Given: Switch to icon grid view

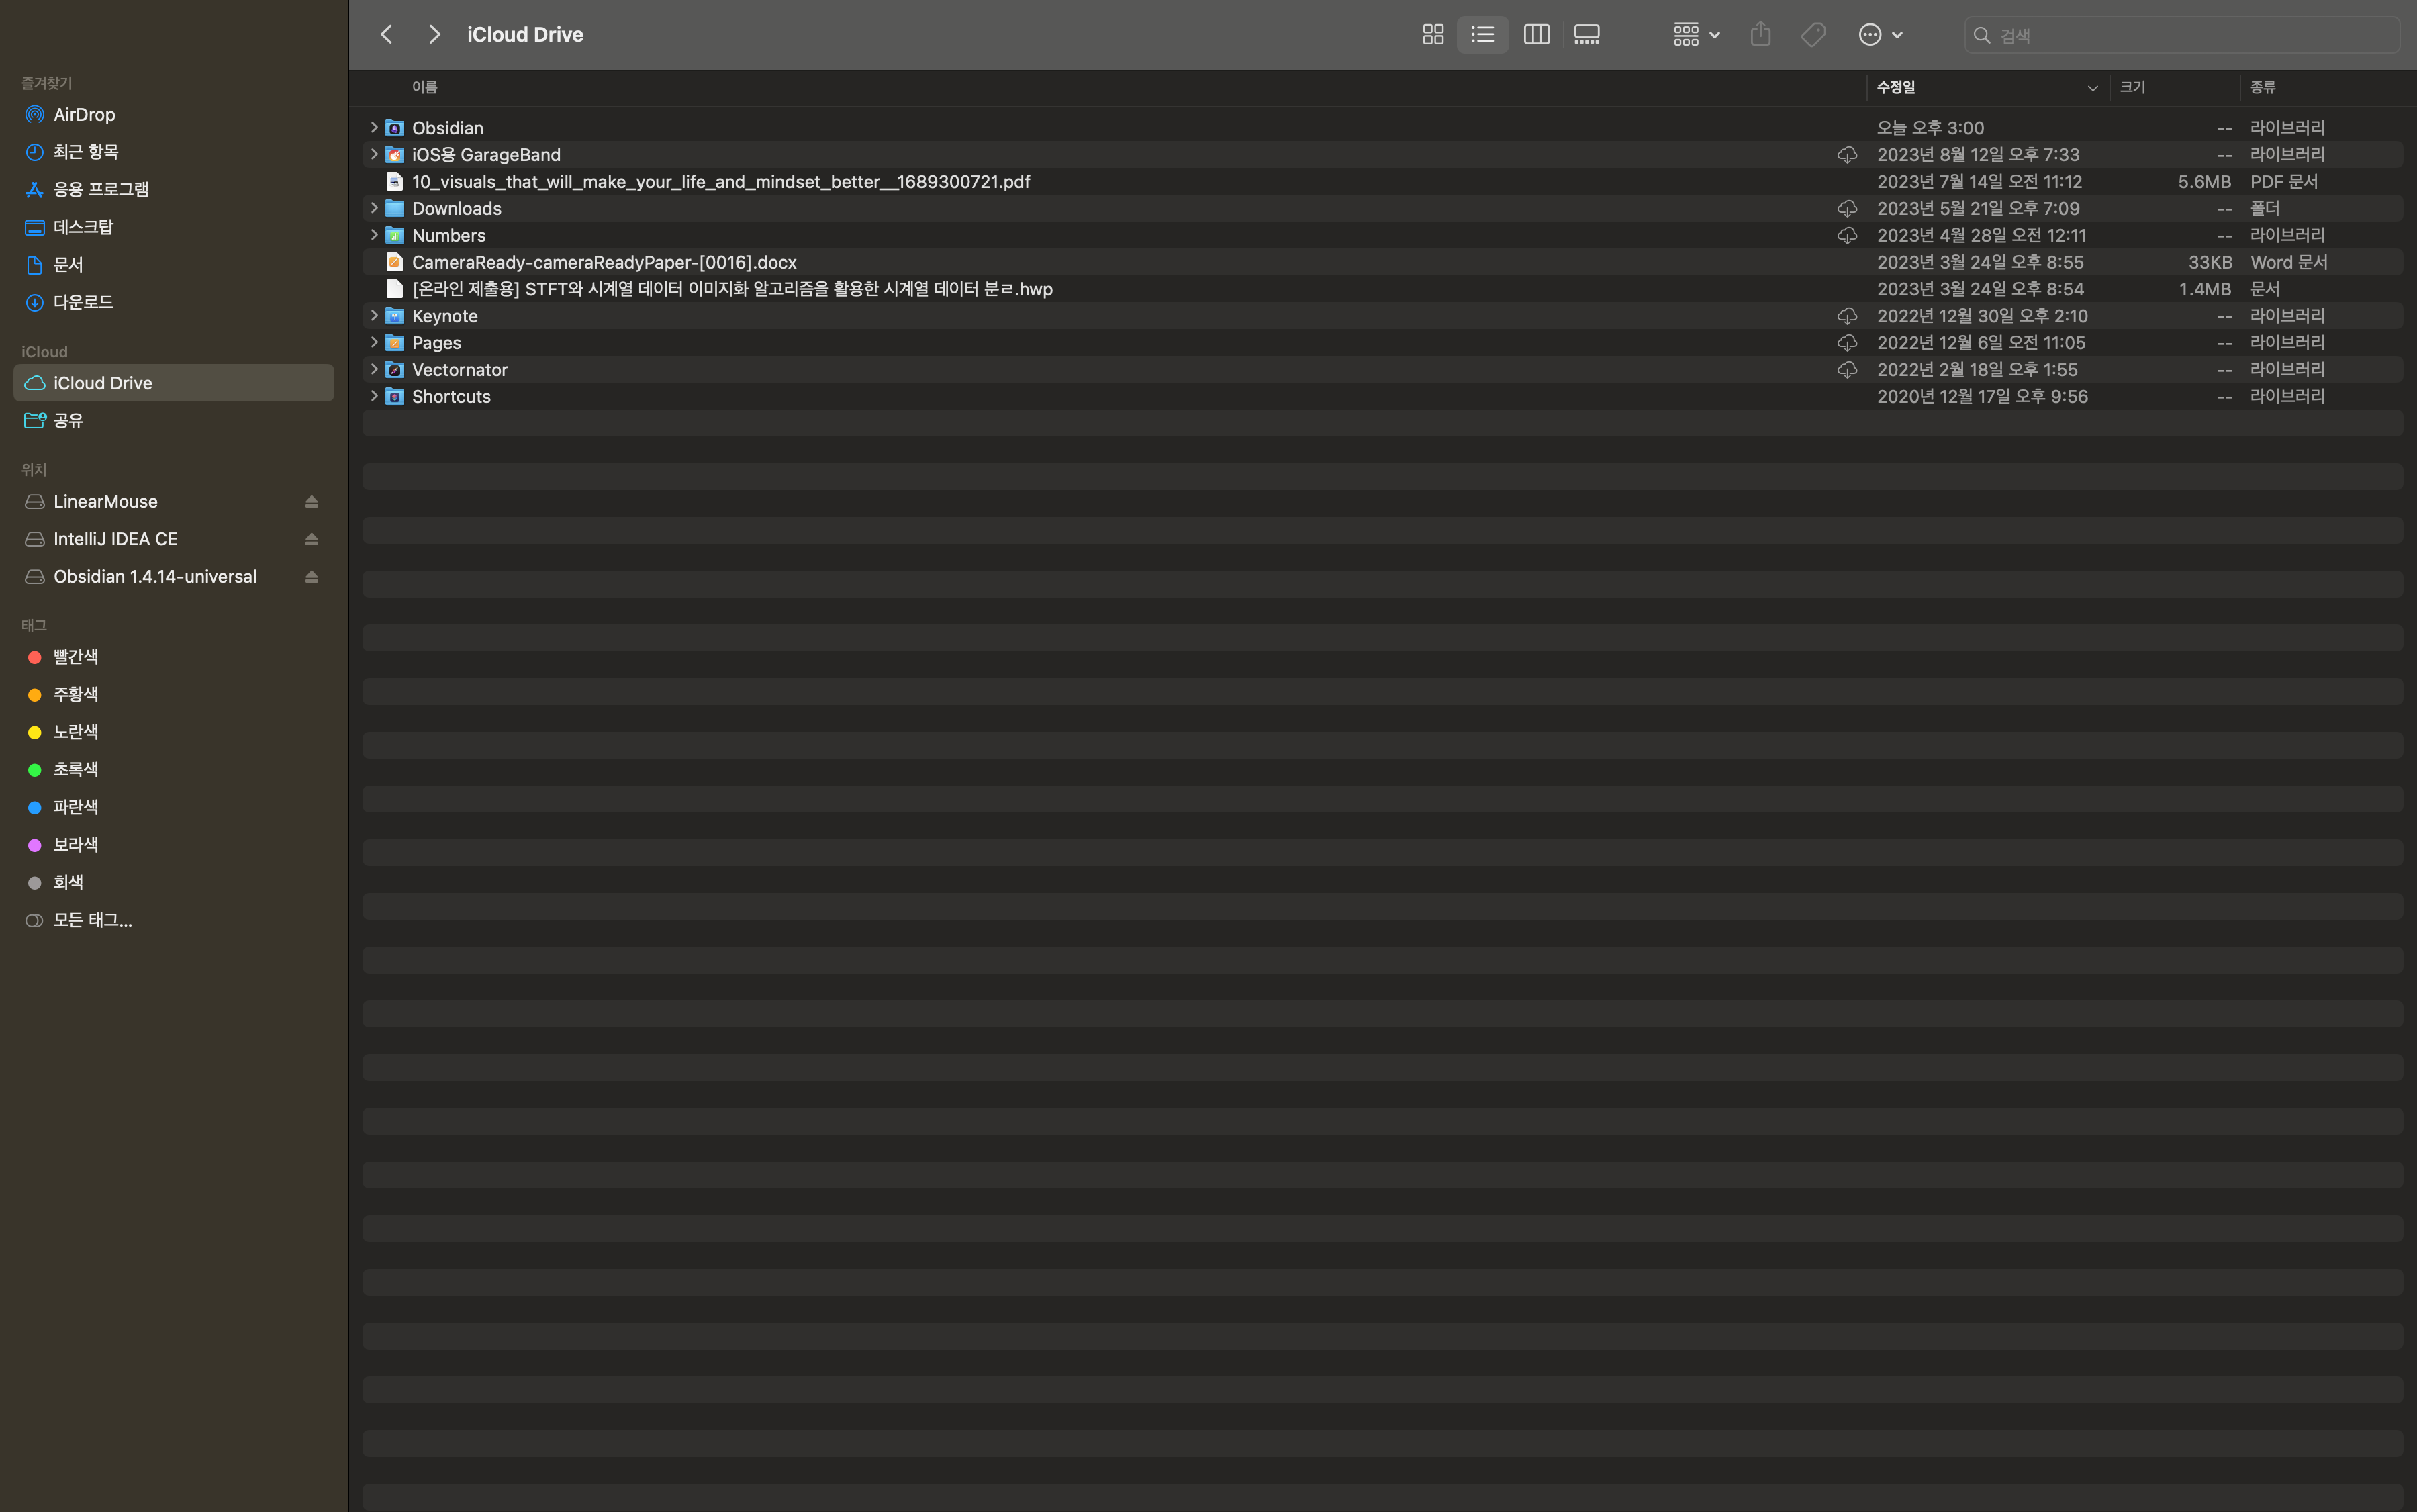Looking at the screenshot, I should 1432,35.
